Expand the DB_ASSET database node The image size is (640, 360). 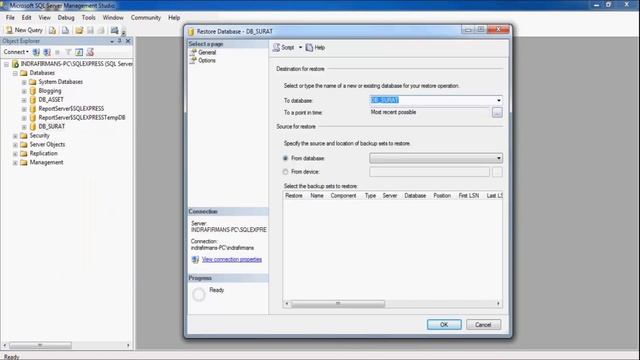(24, 100)
